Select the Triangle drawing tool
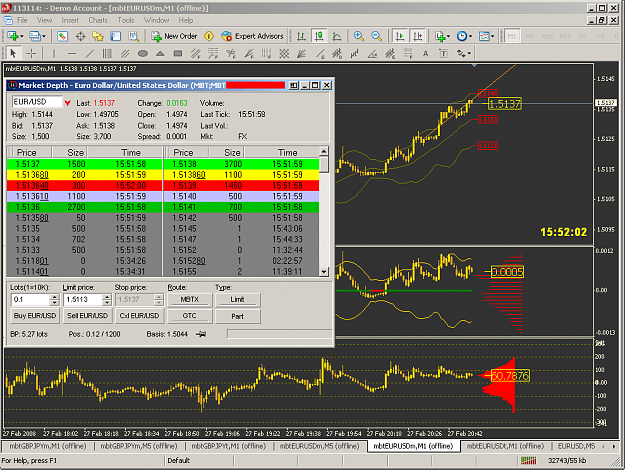Screen dimensions: 625x470 (x=160, y=53)
